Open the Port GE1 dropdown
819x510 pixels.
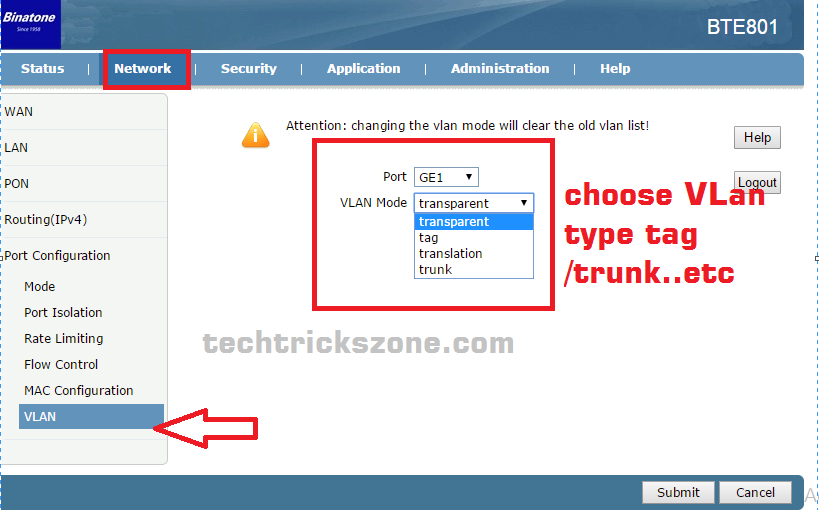coord(446,177)
